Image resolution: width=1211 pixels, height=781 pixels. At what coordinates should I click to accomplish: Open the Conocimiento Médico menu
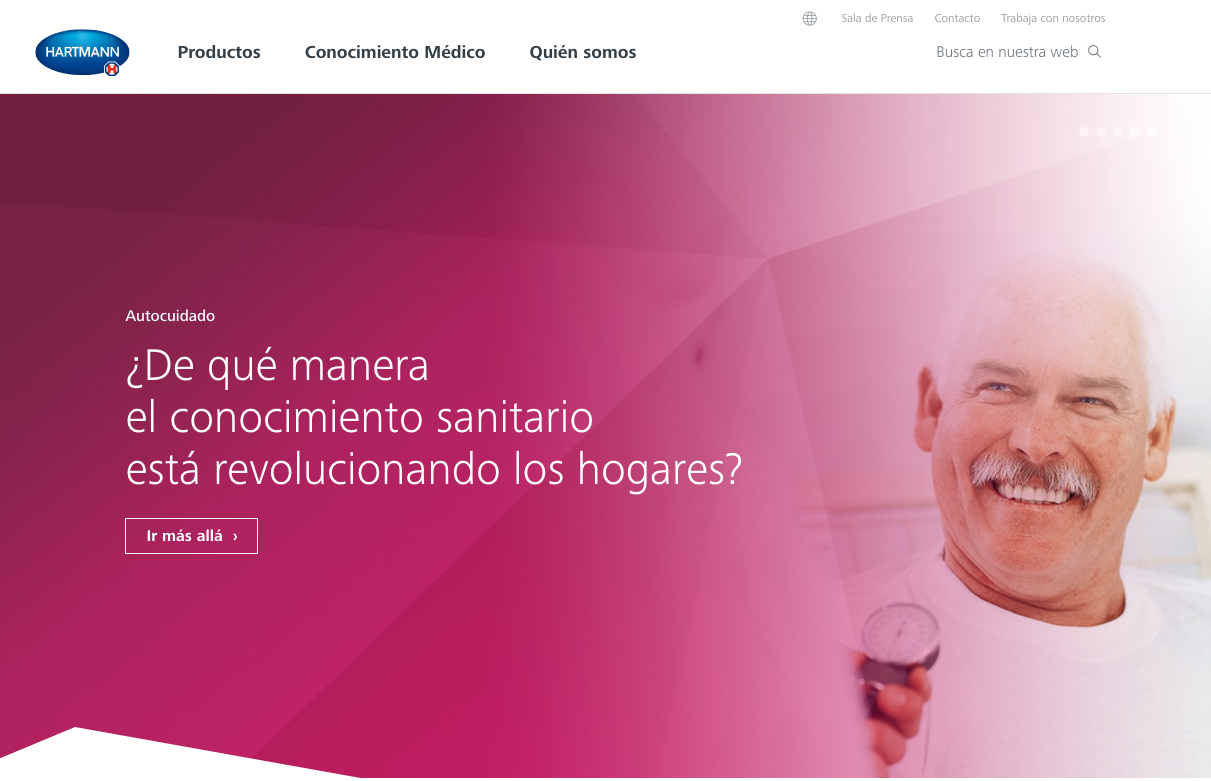[395, 52]
